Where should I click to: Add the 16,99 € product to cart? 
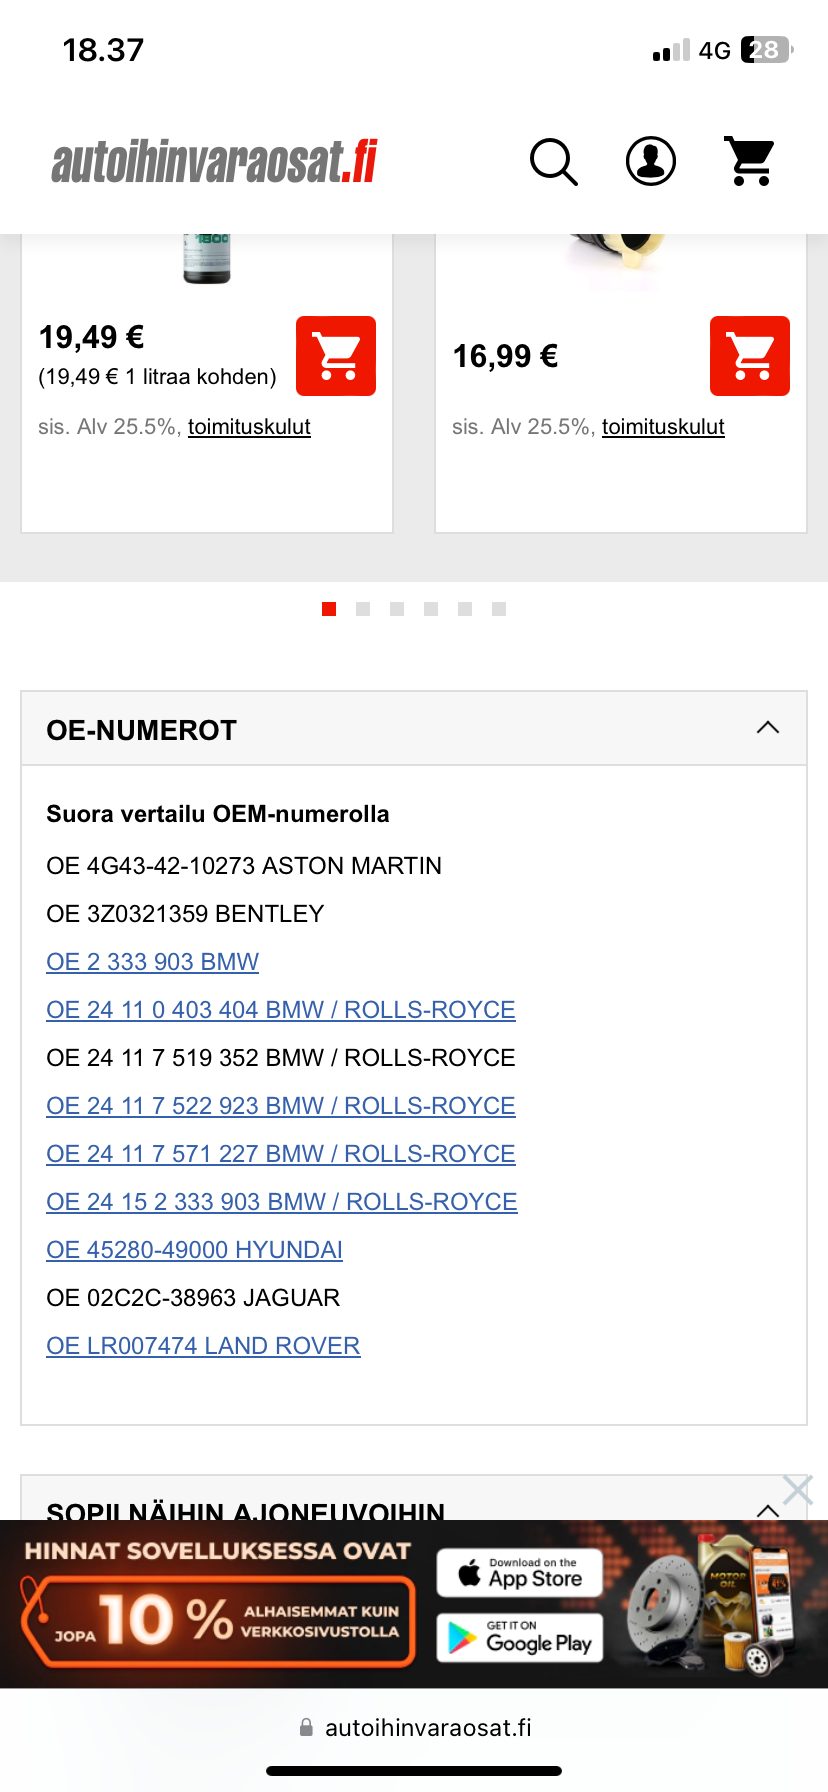point(750,356)
